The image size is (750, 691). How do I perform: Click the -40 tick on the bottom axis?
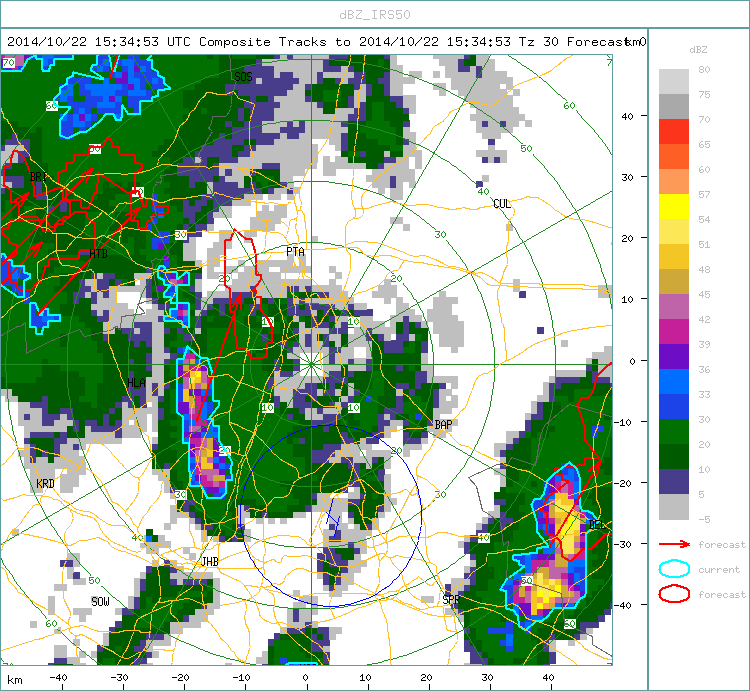[58, 678]
